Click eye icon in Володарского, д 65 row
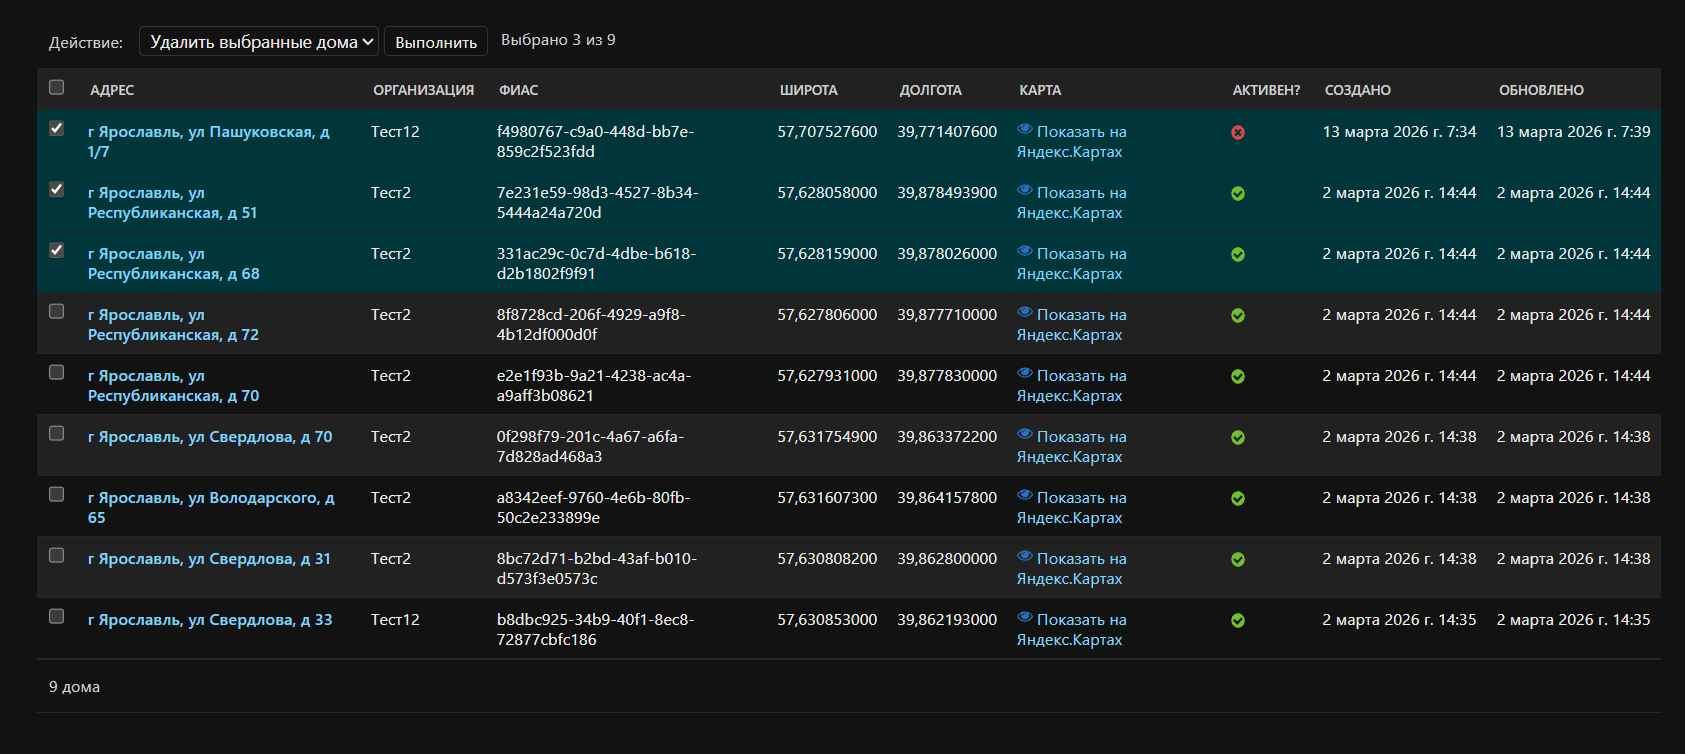 pyautogui.click(x=1024, y=496)
